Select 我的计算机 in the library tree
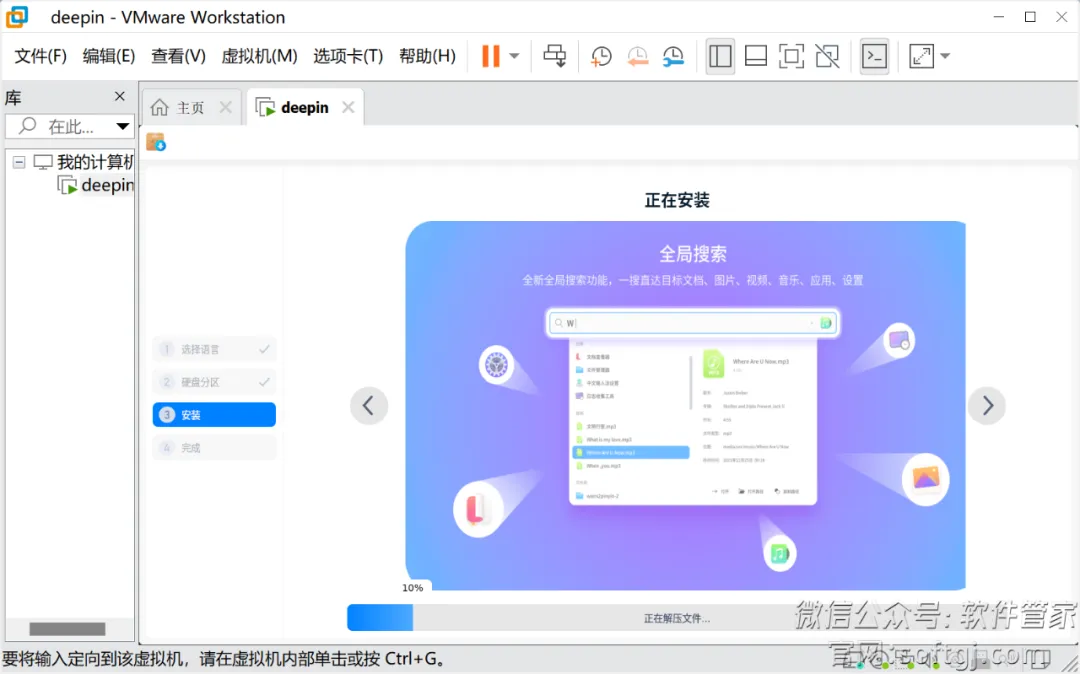This screenshot has height=674, width=1080. coord(95,162)
